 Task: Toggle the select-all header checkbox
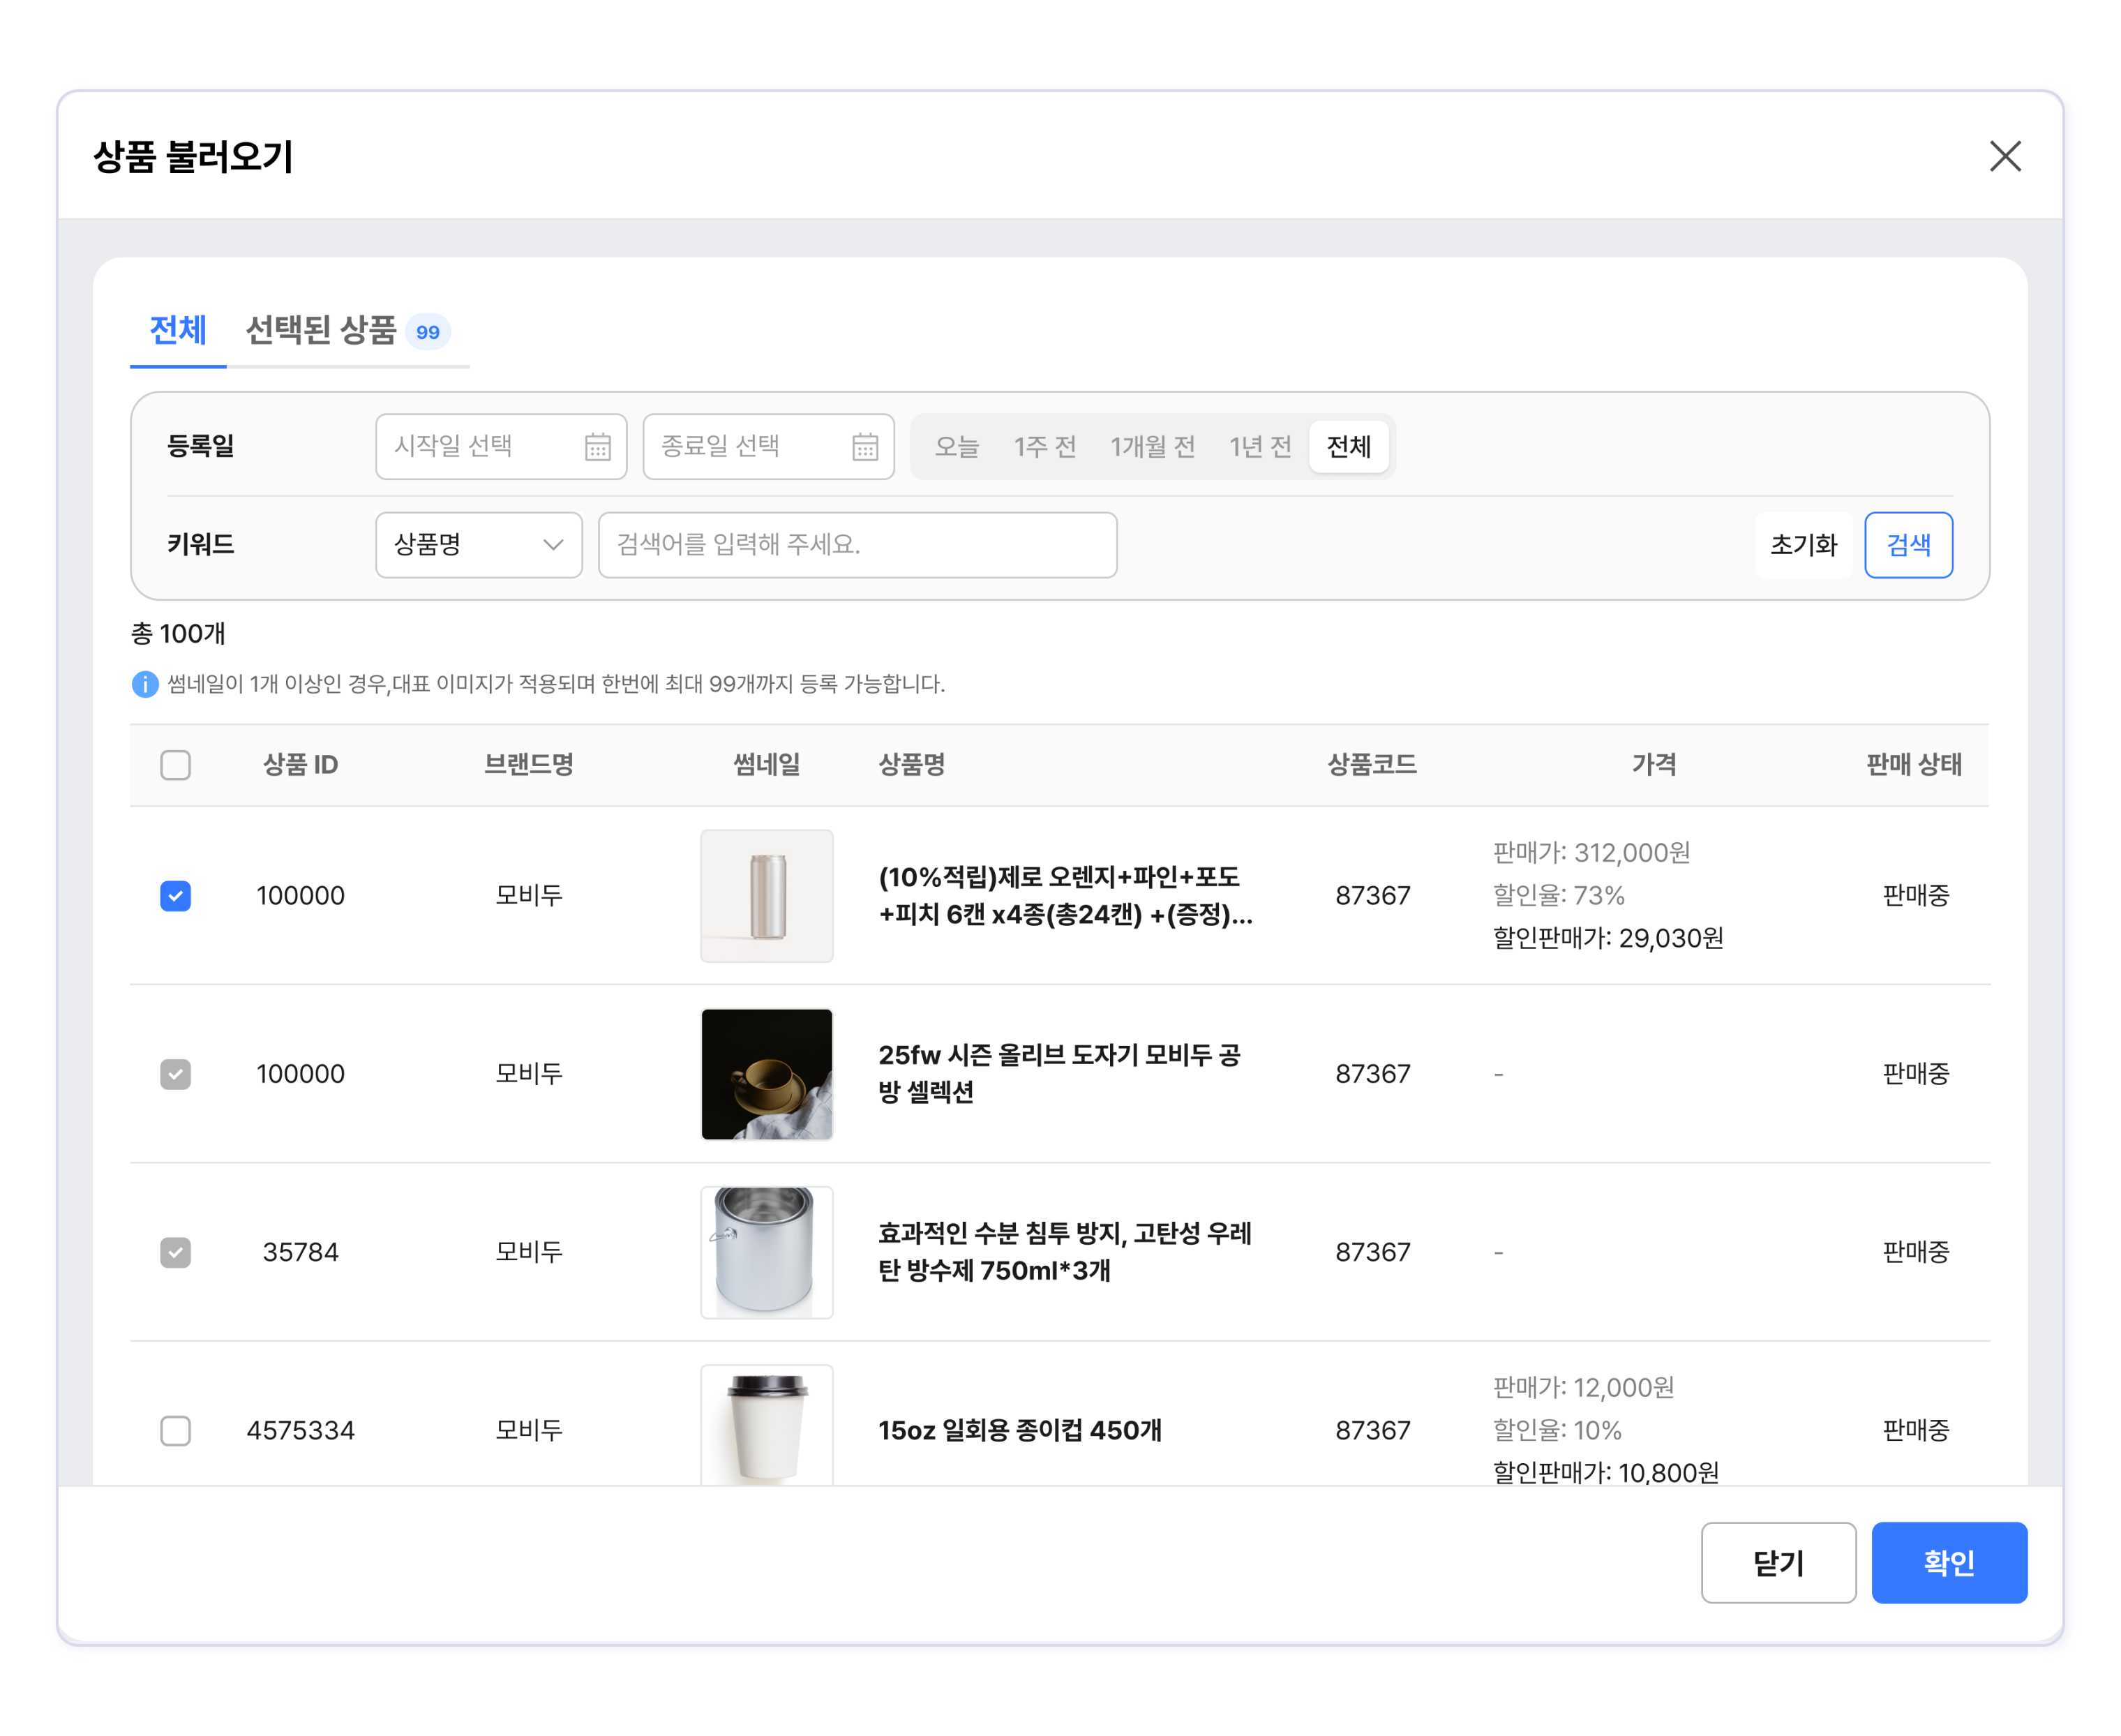[175, 765]
